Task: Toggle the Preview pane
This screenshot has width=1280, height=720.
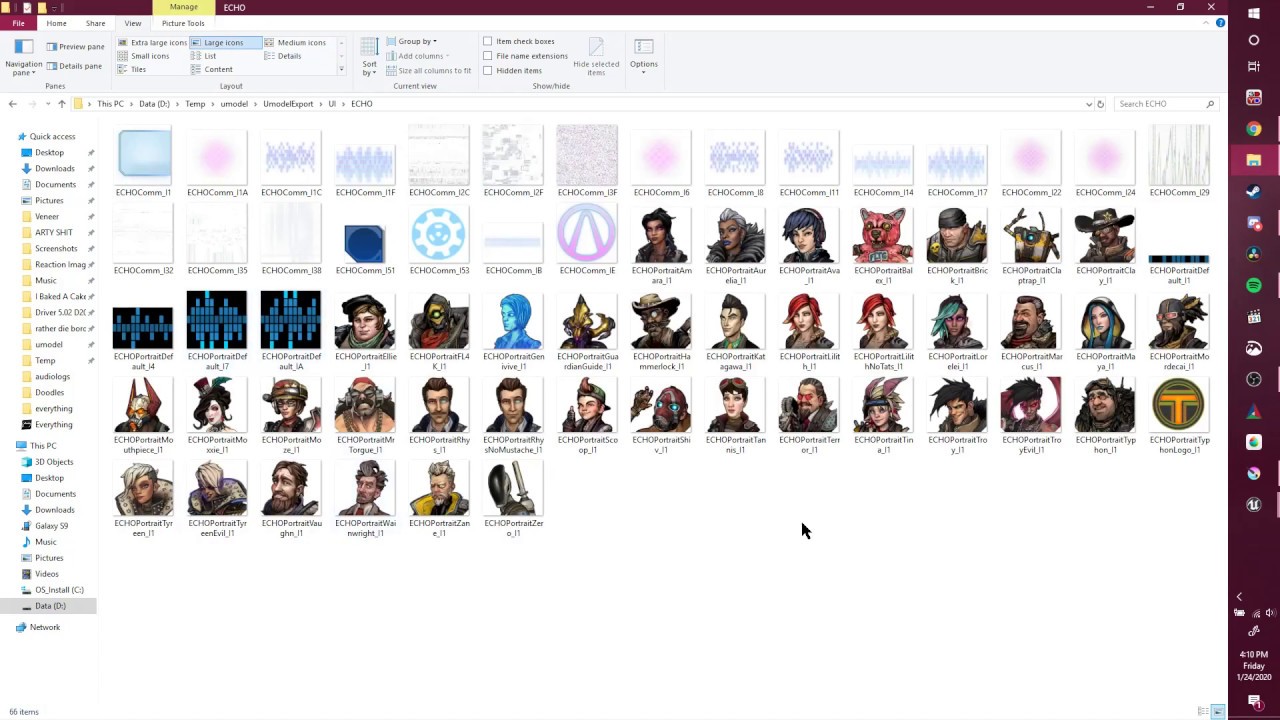Action: pyautogui.click(x=75, y=46)
